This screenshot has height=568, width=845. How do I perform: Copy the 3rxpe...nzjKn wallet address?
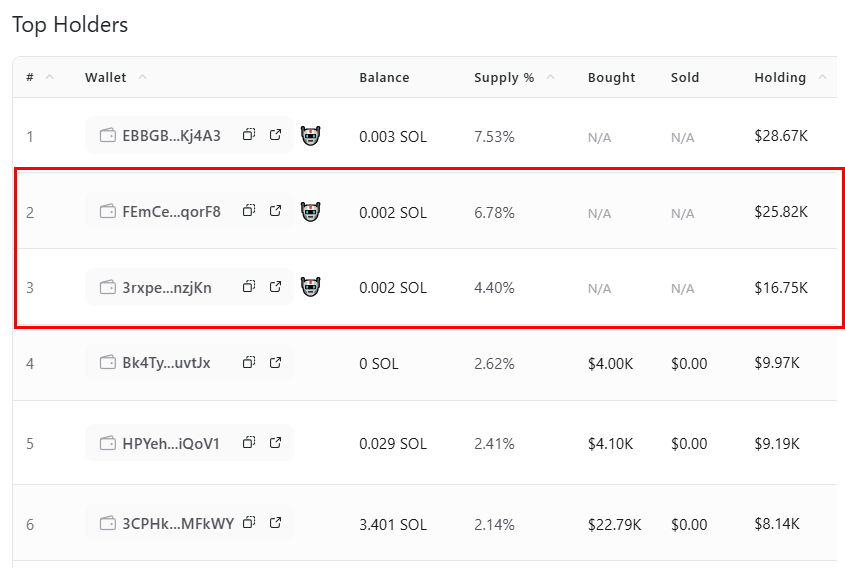[x=248, y=287]
